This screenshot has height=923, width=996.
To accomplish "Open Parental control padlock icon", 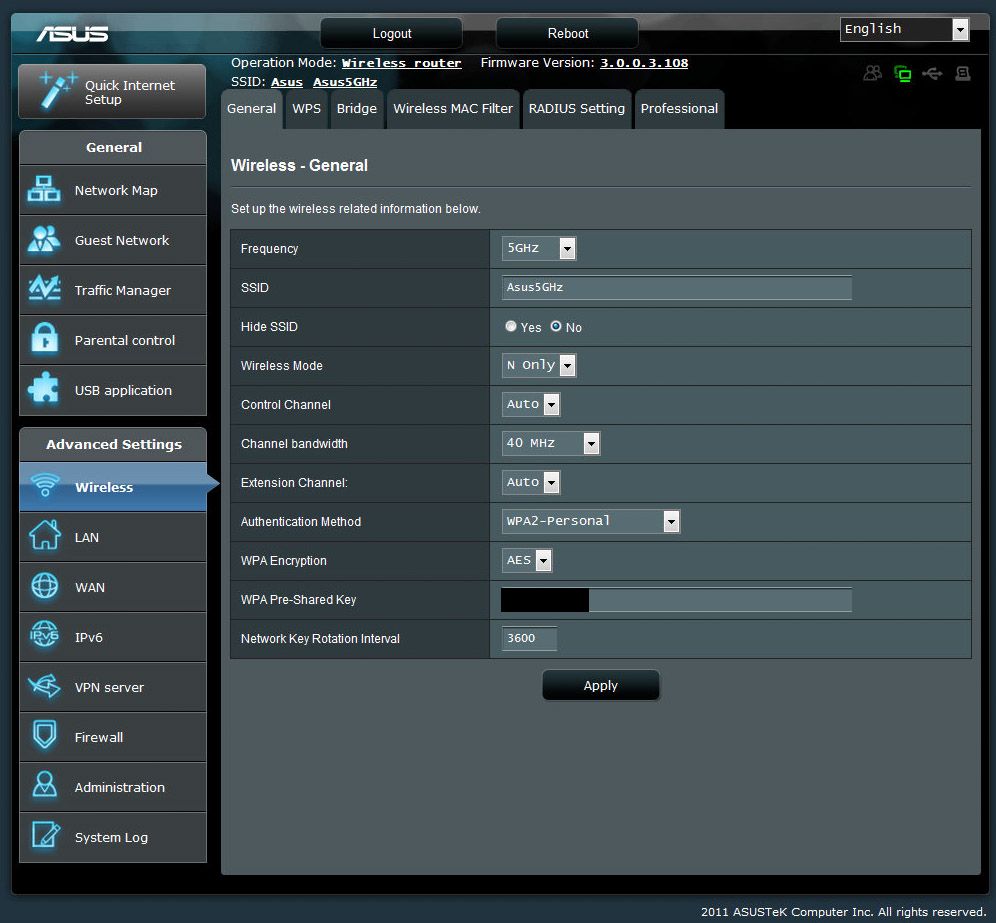I will (x=44, y=340).
